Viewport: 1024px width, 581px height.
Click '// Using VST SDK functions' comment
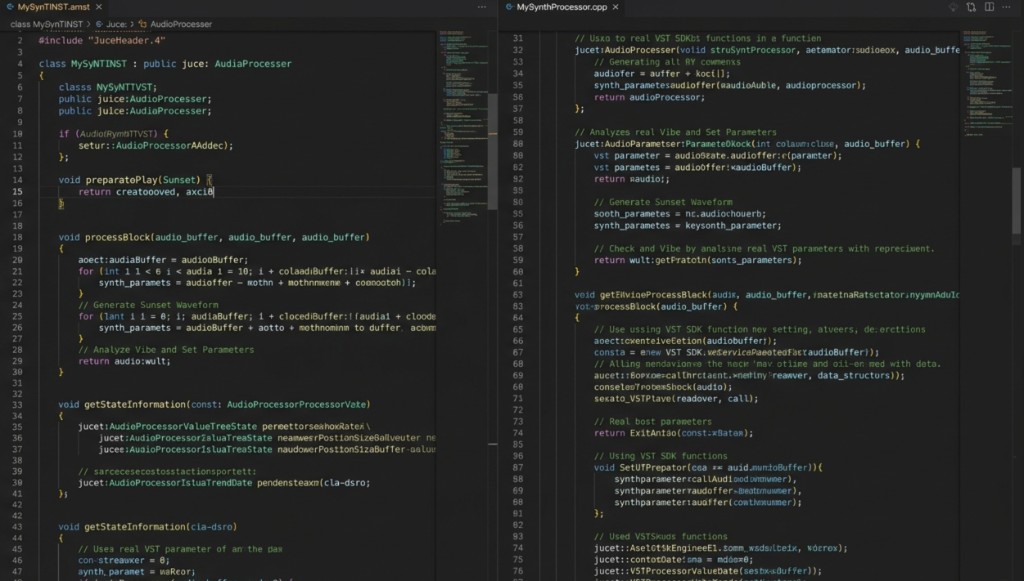pos(660,456)
